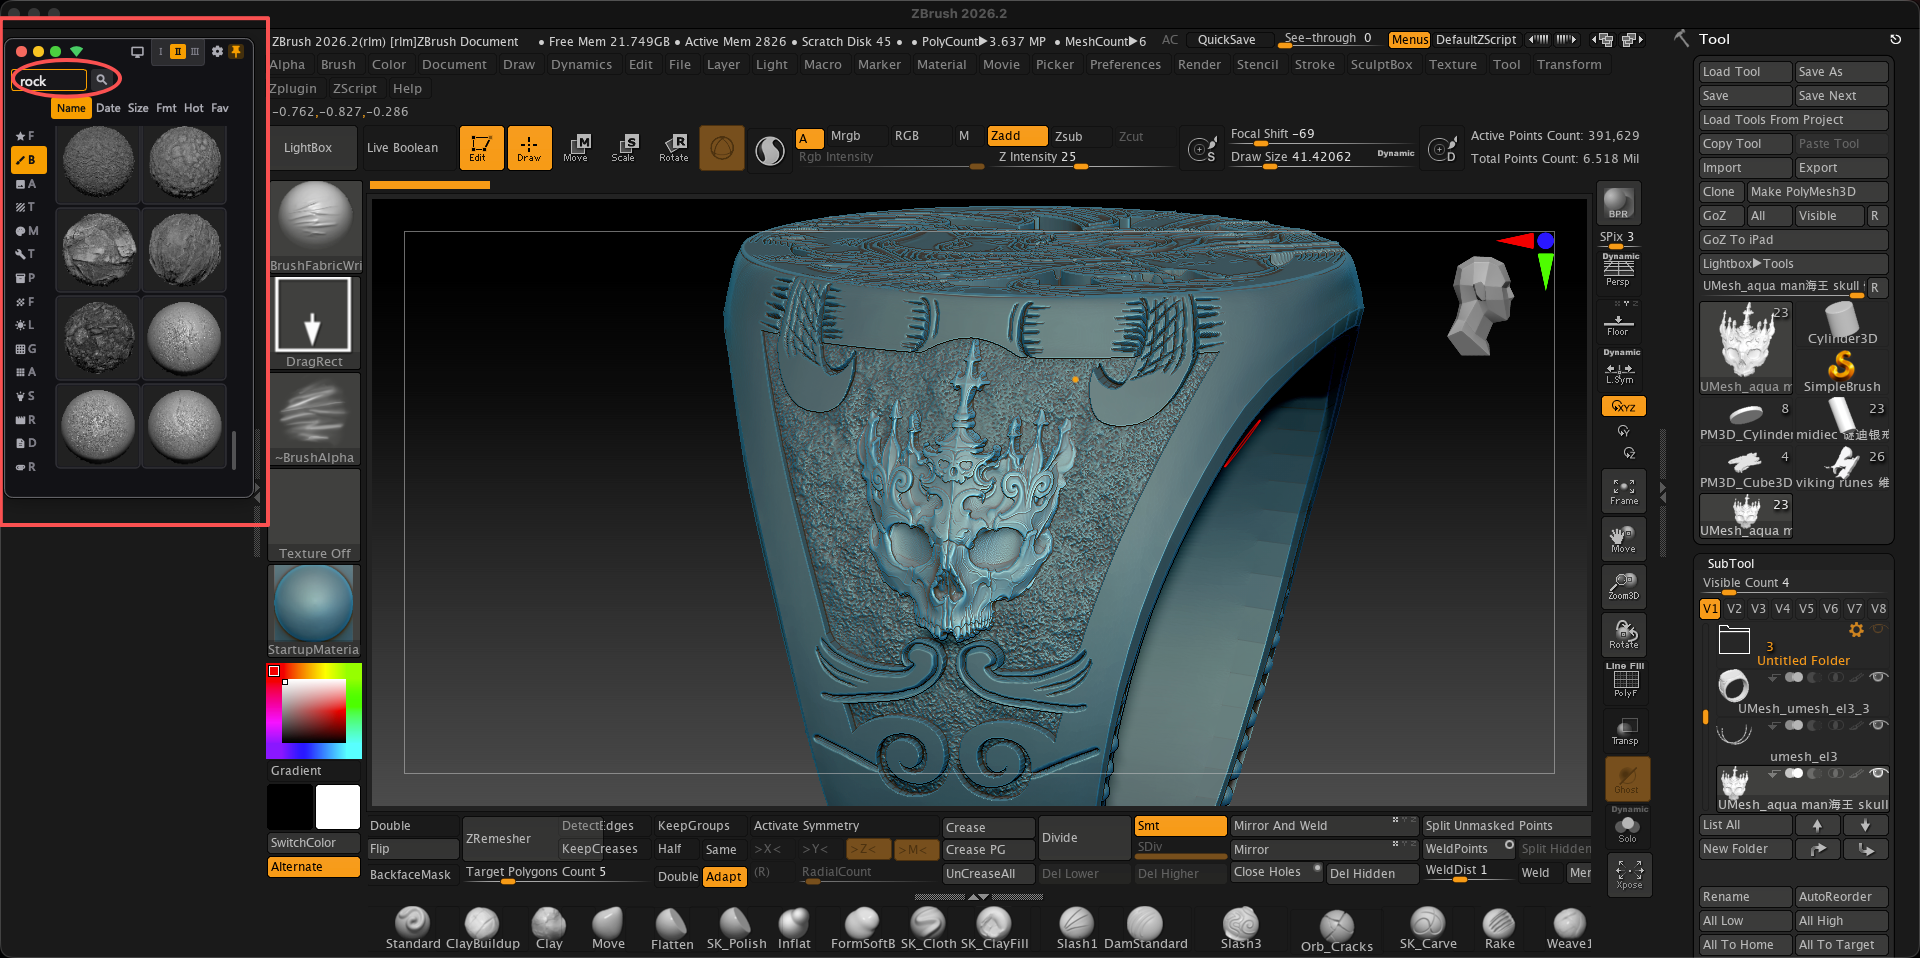1920x958 pixels.
Task: Click the Frame view icon
Action: 1623,491
